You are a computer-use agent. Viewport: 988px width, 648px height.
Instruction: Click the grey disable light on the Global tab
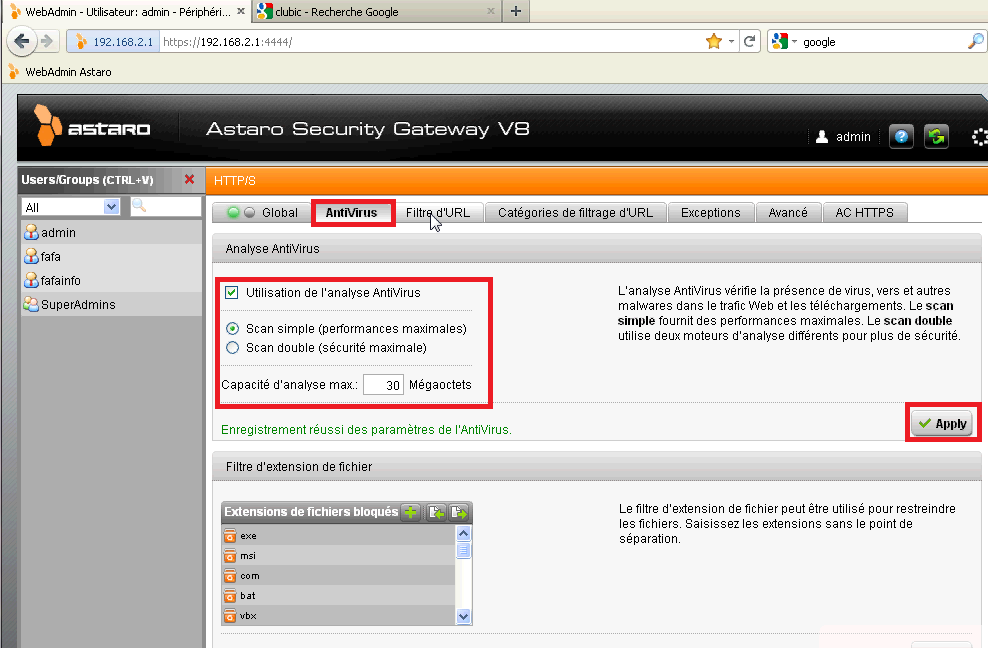click(x=250, y=212)
